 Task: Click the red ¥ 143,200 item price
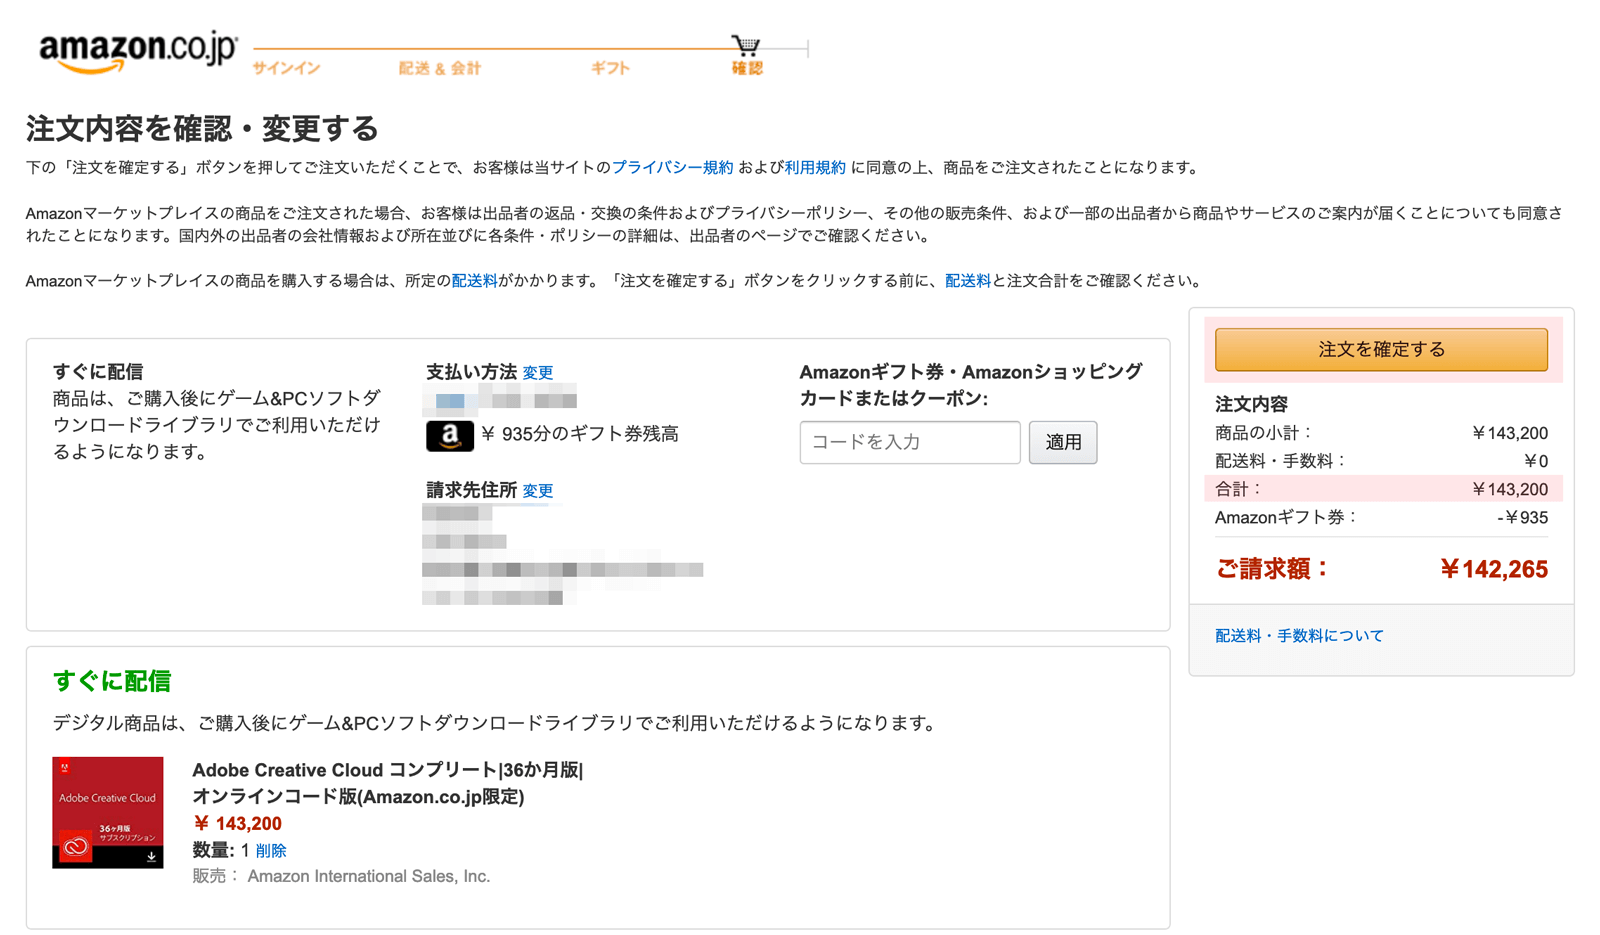point(237,824)
